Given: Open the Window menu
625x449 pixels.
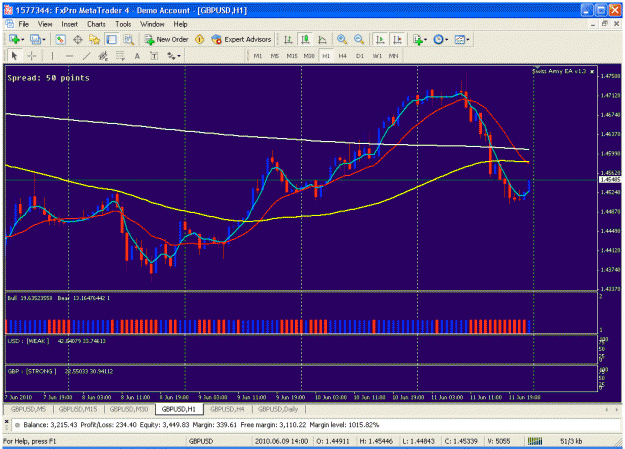Looking at the screenshot, I should coord(152,24).
